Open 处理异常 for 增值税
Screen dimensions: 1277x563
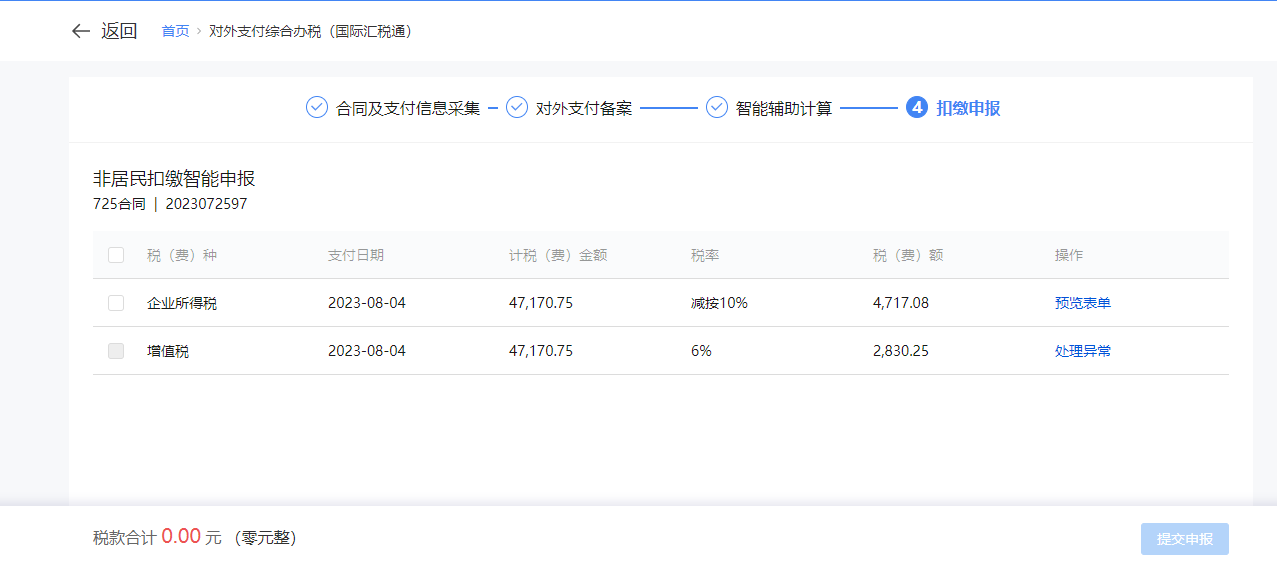coord(1082,351)
